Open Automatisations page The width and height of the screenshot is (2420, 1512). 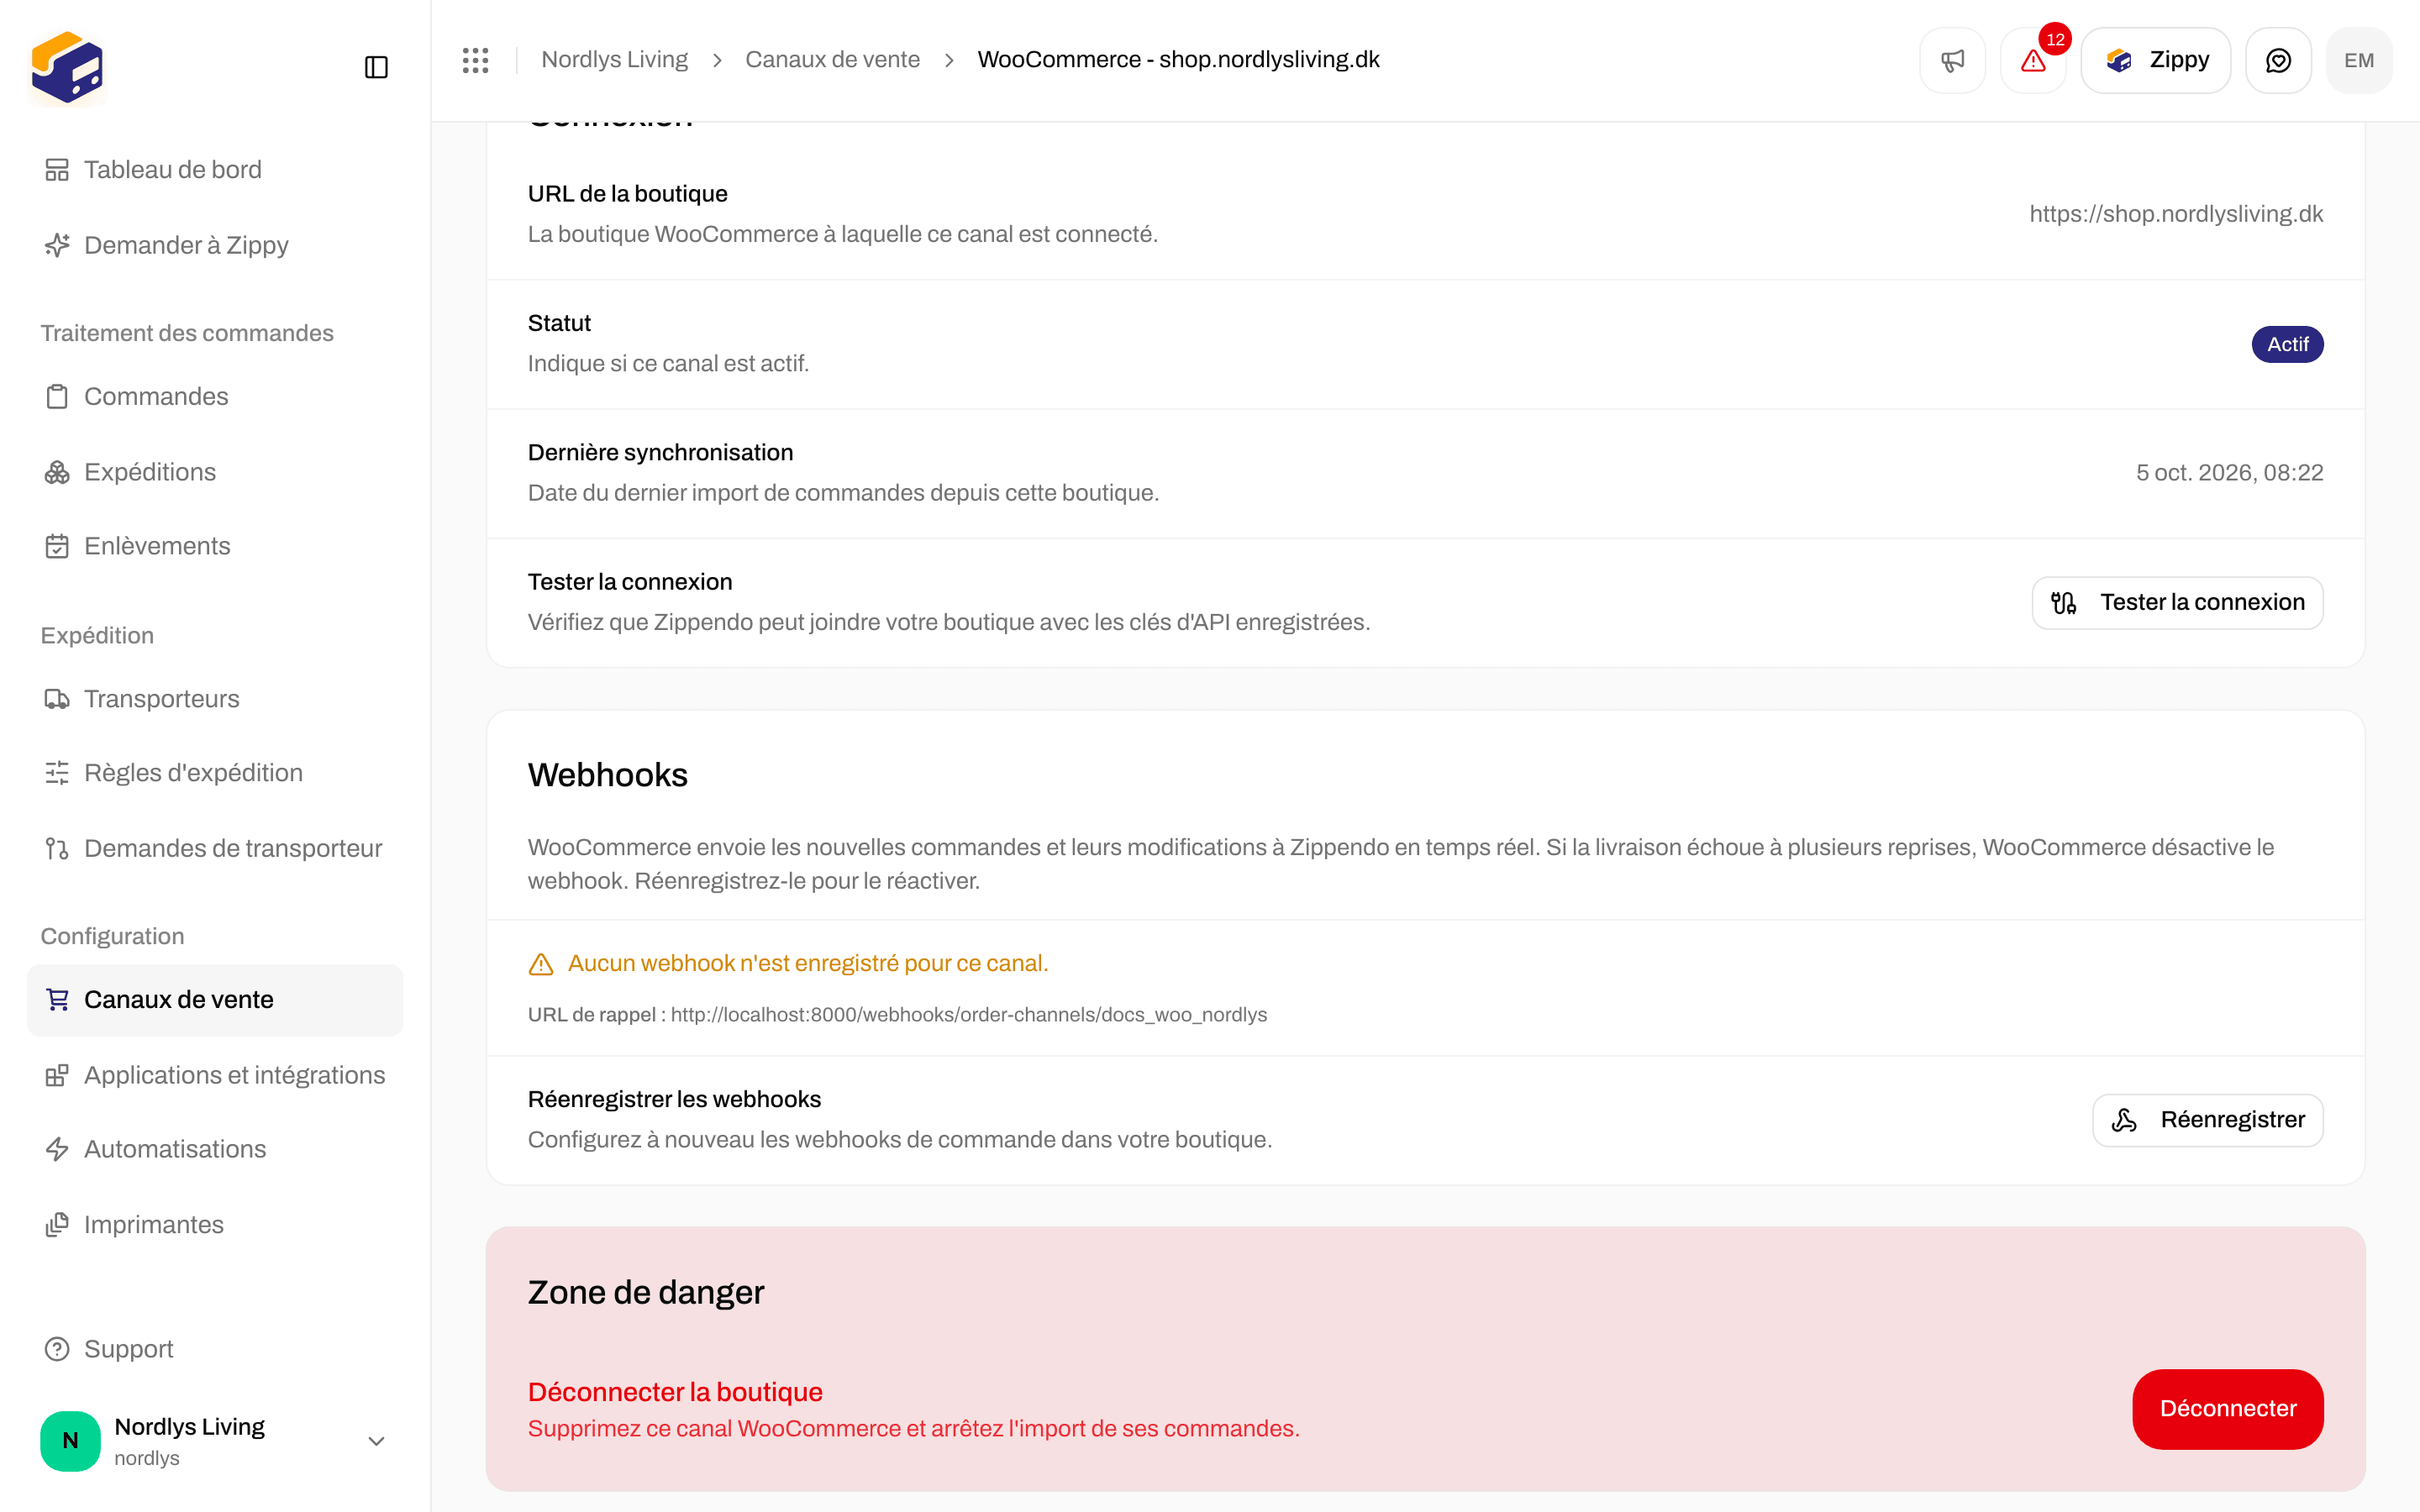[x=215, y=1149]
